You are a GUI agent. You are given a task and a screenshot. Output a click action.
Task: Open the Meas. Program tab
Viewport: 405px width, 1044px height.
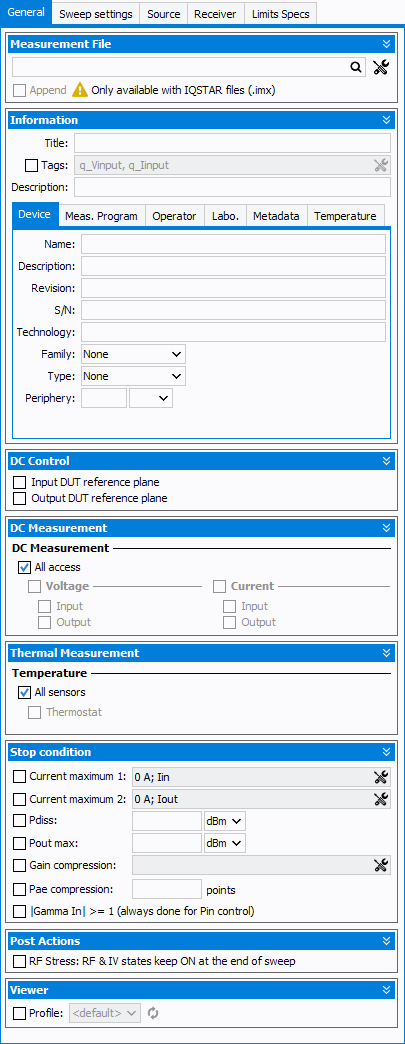101,216
